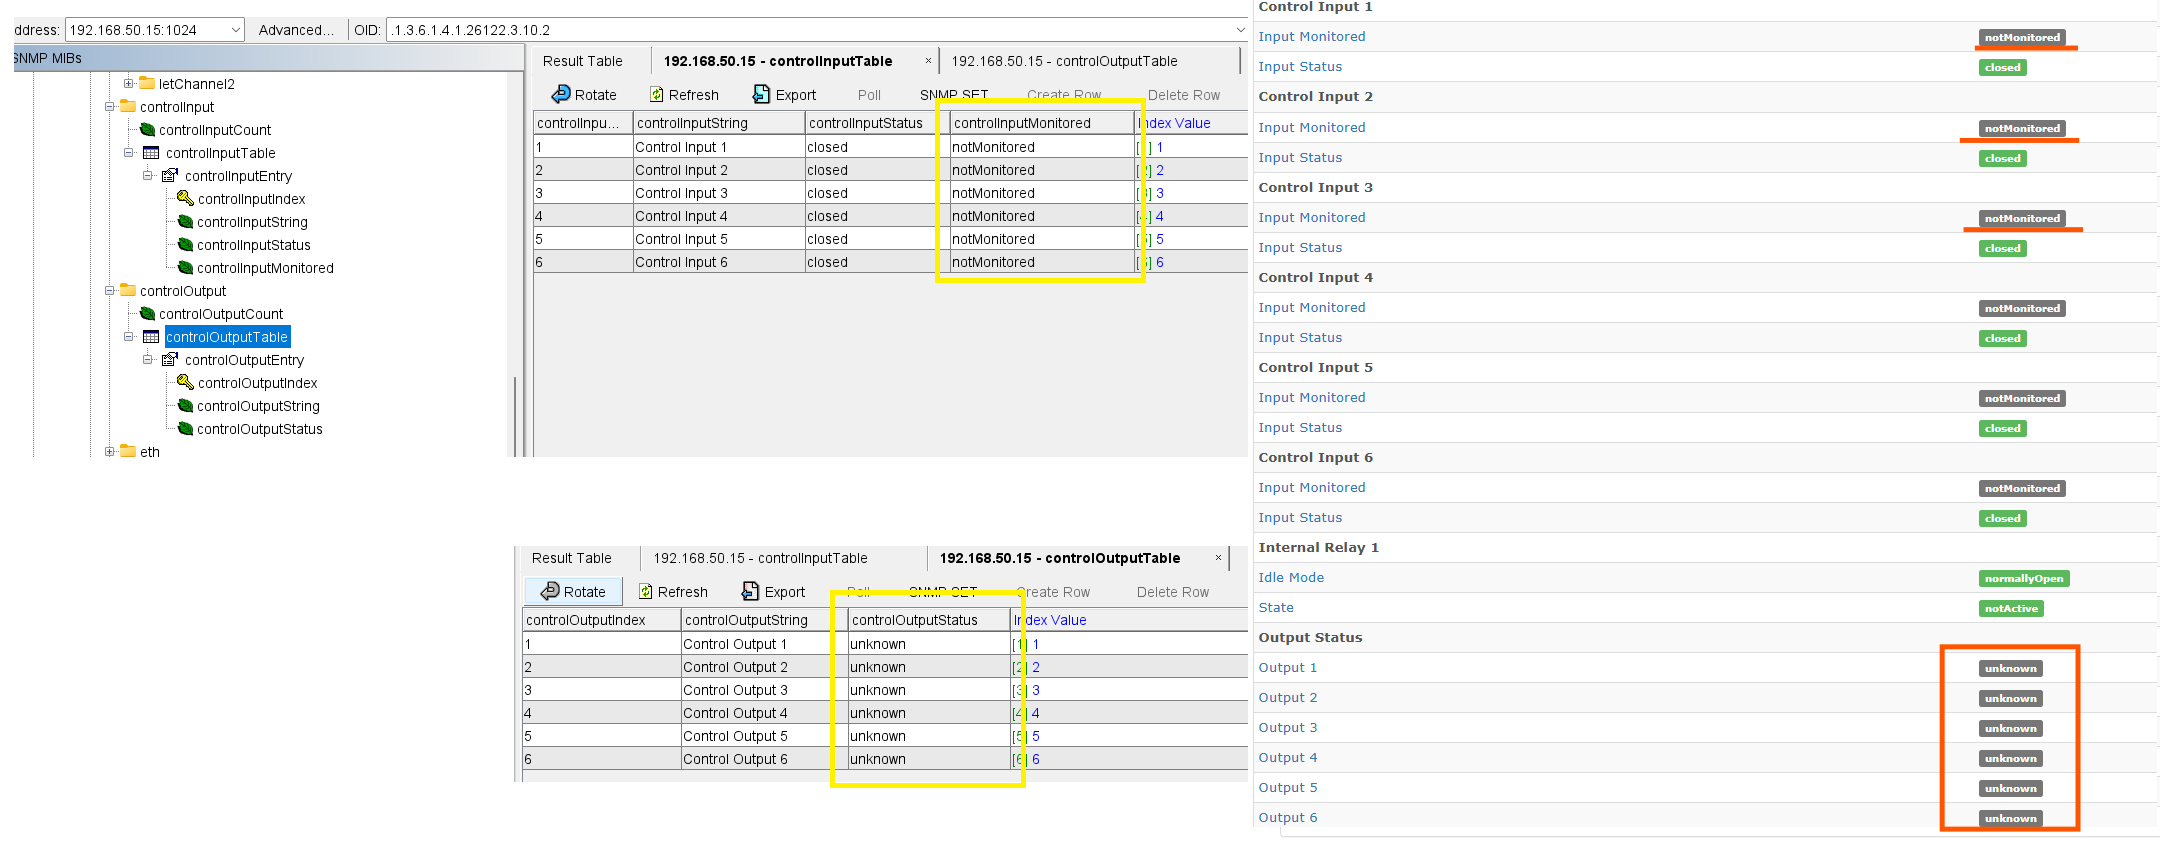The height and width of the screenshot is (842, 2160).
Task: Expand the letChannel2 folder node
Action: [x=129, y=84]
